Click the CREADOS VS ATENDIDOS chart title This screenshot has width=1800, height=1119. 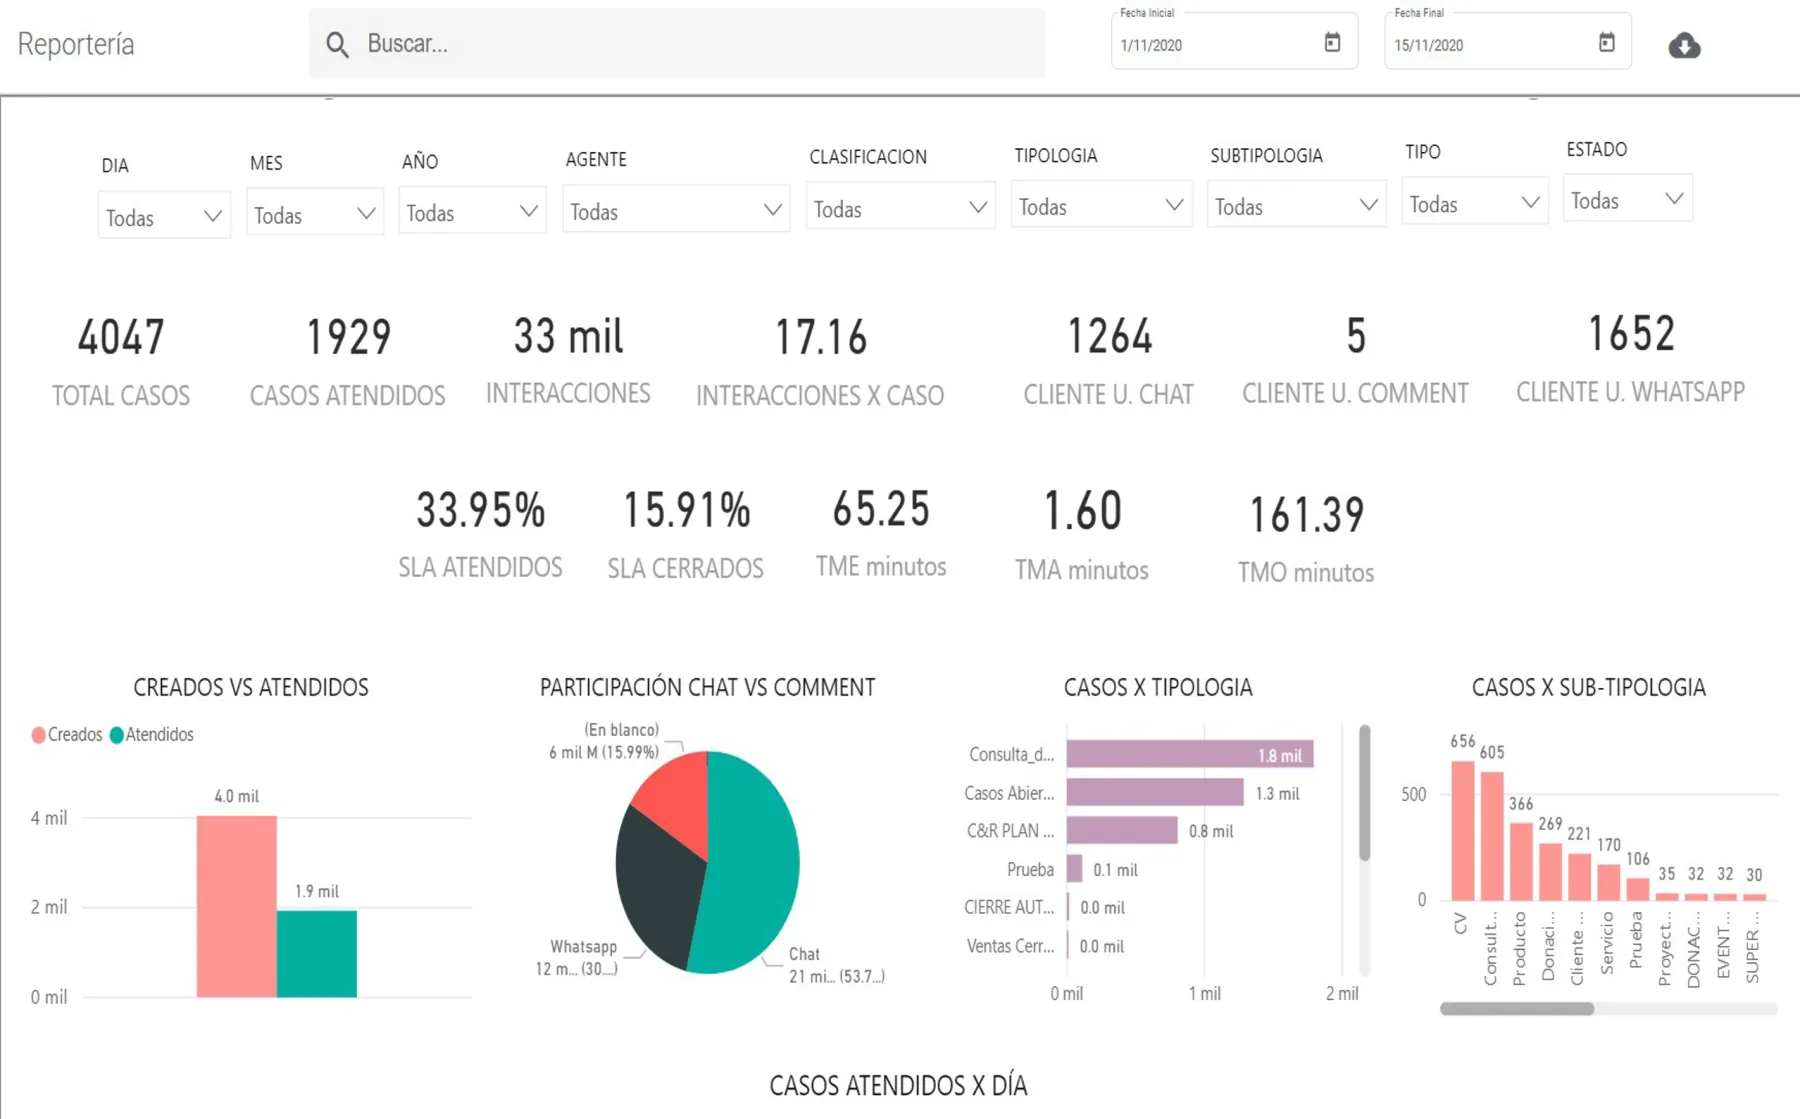coord(251,688)
